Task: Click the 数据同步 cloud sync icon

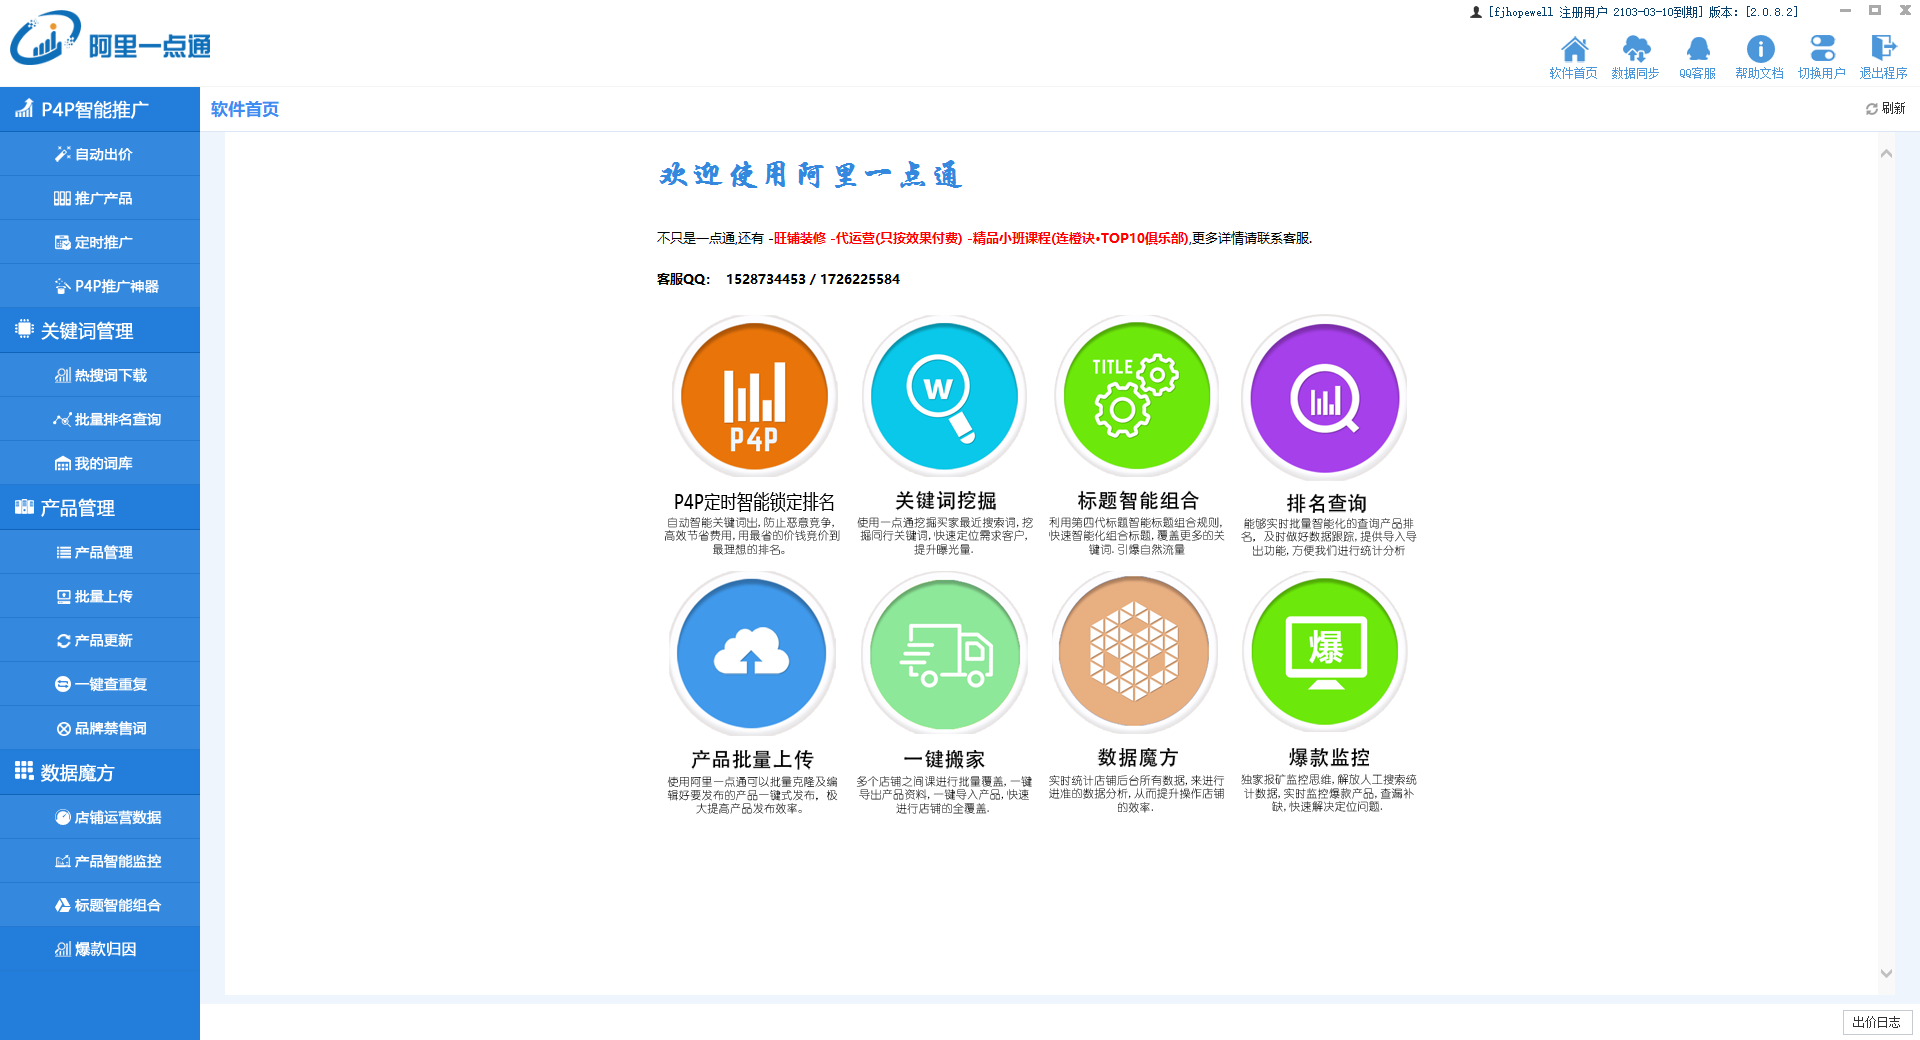Action: 1635,58
